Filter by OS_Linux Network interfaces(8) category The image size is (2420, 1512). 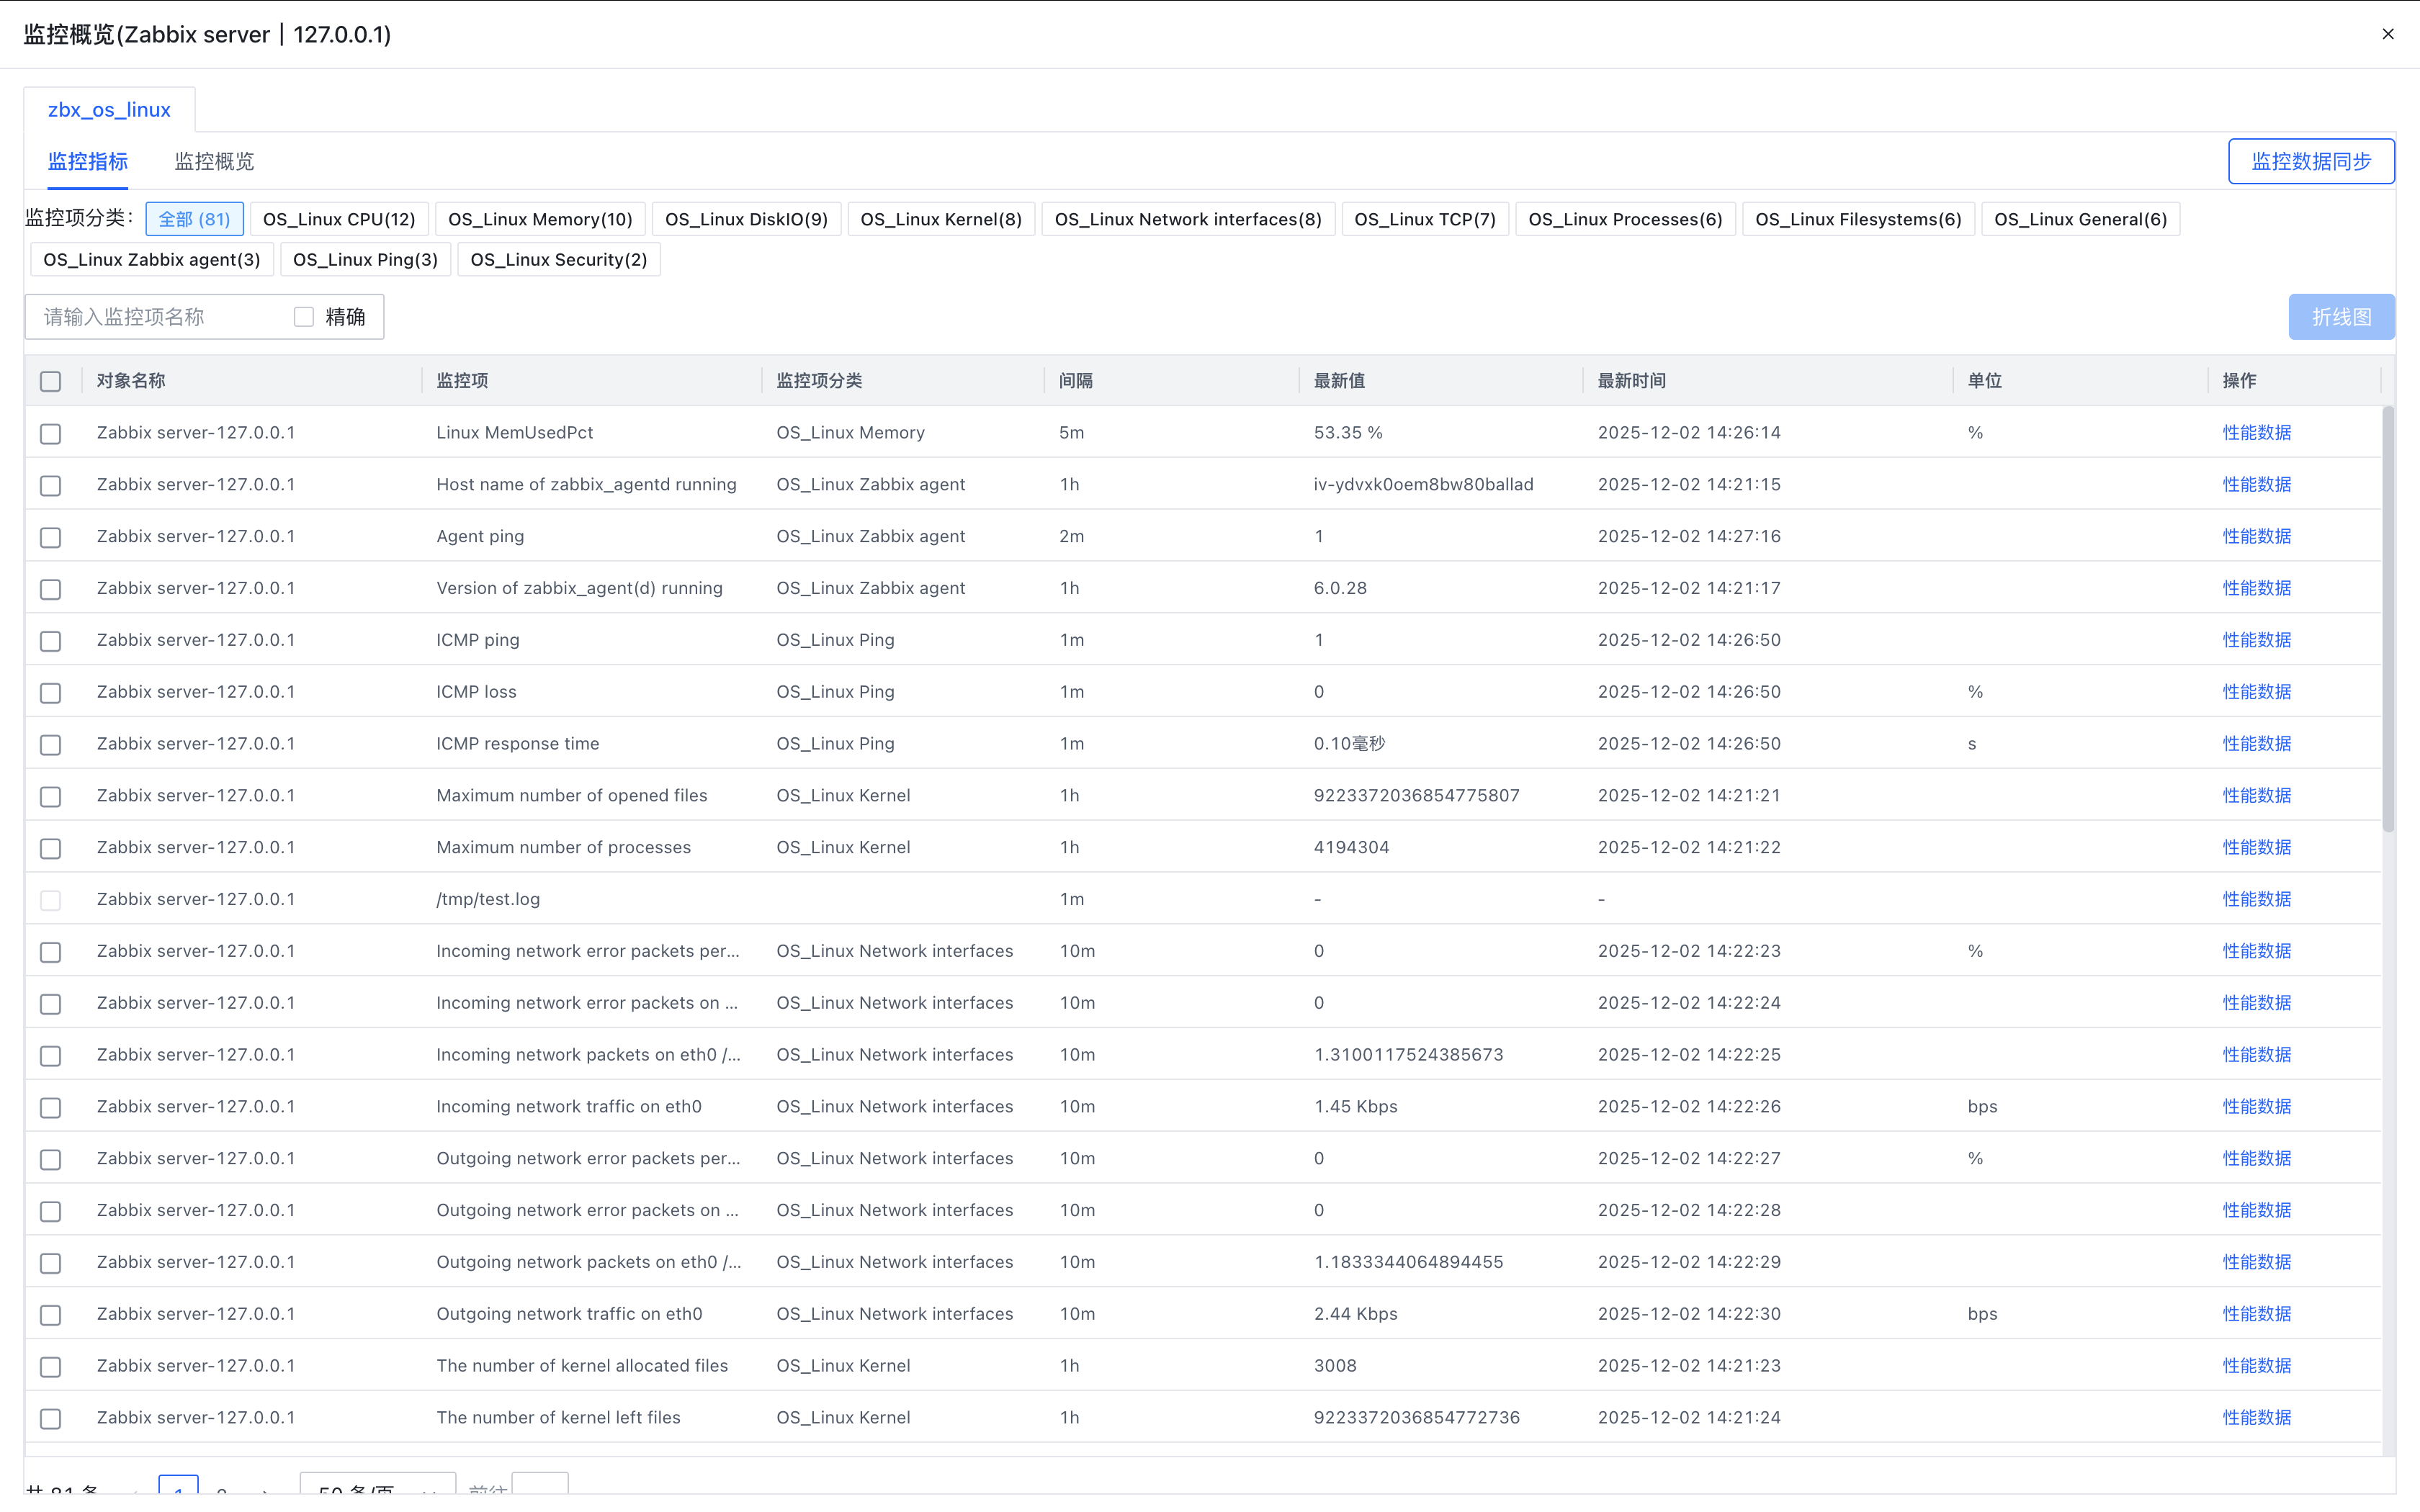coord(1187,219)
